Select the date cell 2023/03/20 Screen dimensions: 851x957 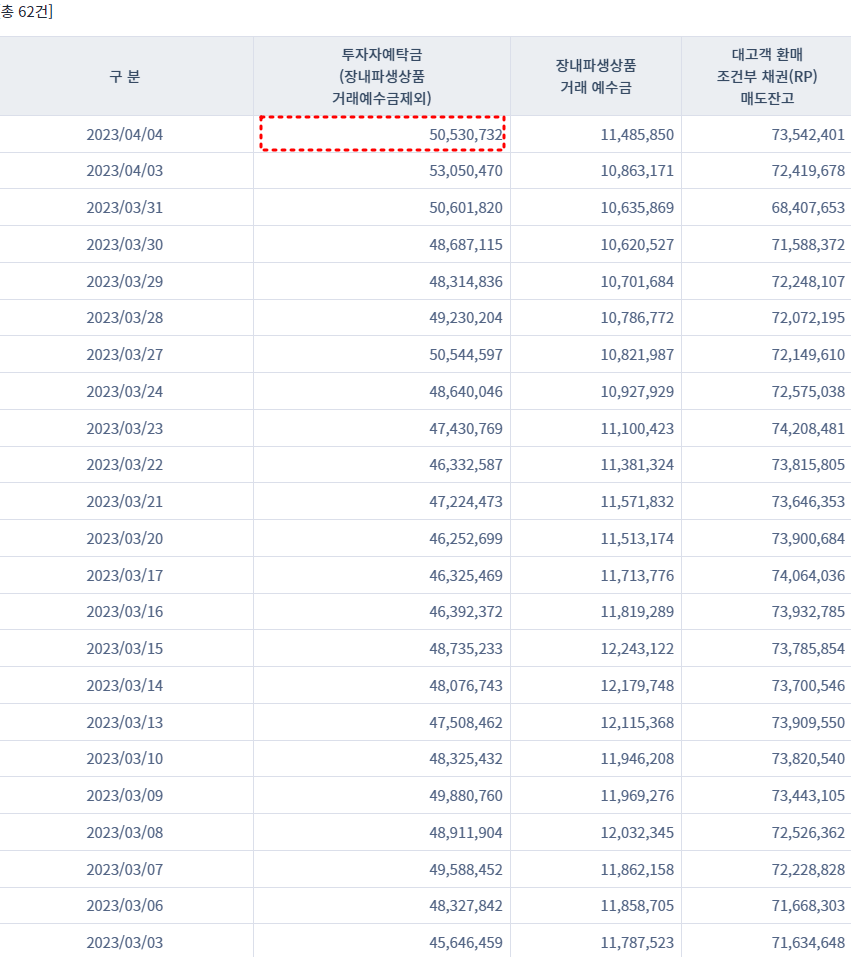point(125,538)
